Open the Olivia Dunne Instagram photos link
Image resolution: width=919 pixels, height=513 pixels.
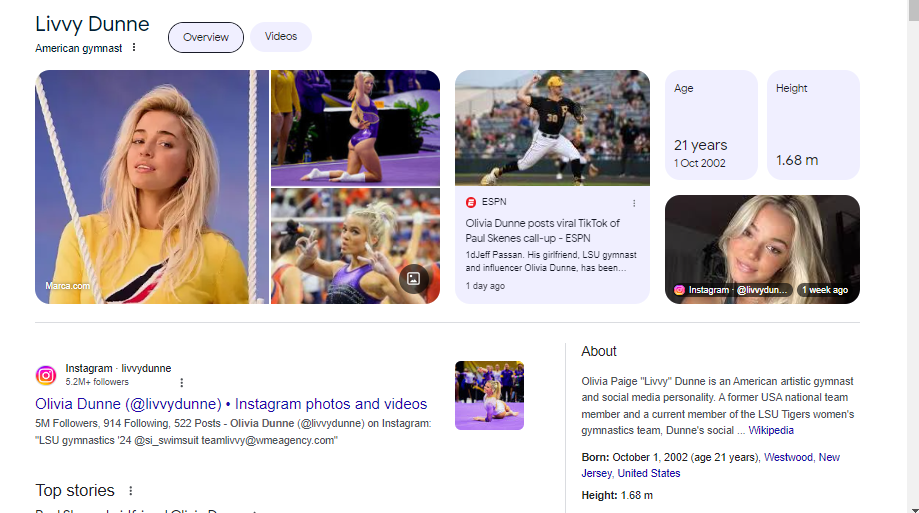coord(231,404)
